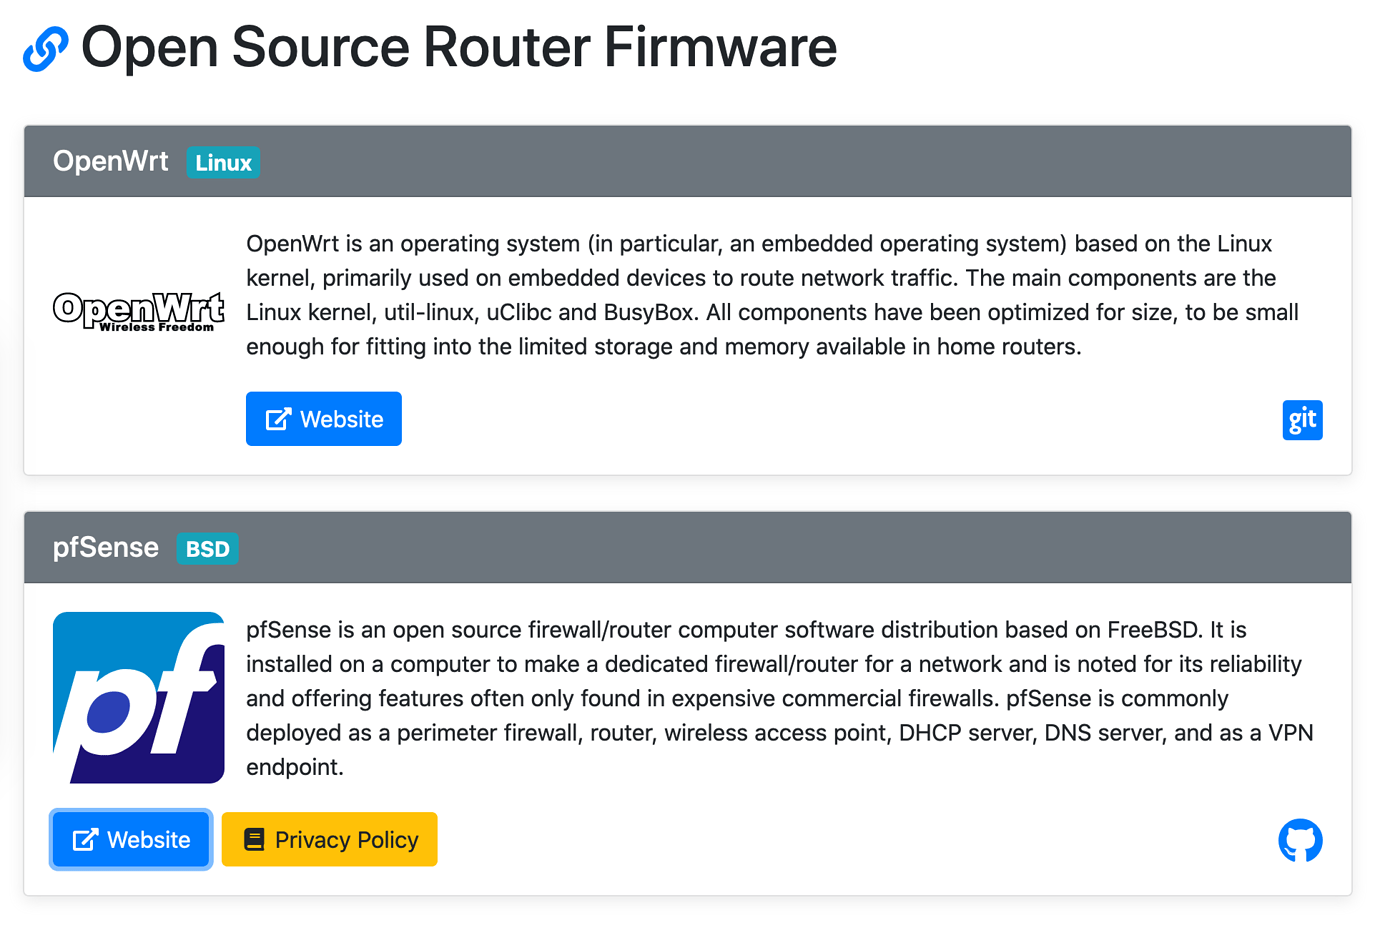Screen dimensions: 1380x942
Task: Click the word BusyBox in OpenWrt description
Action: click(648, 313)
